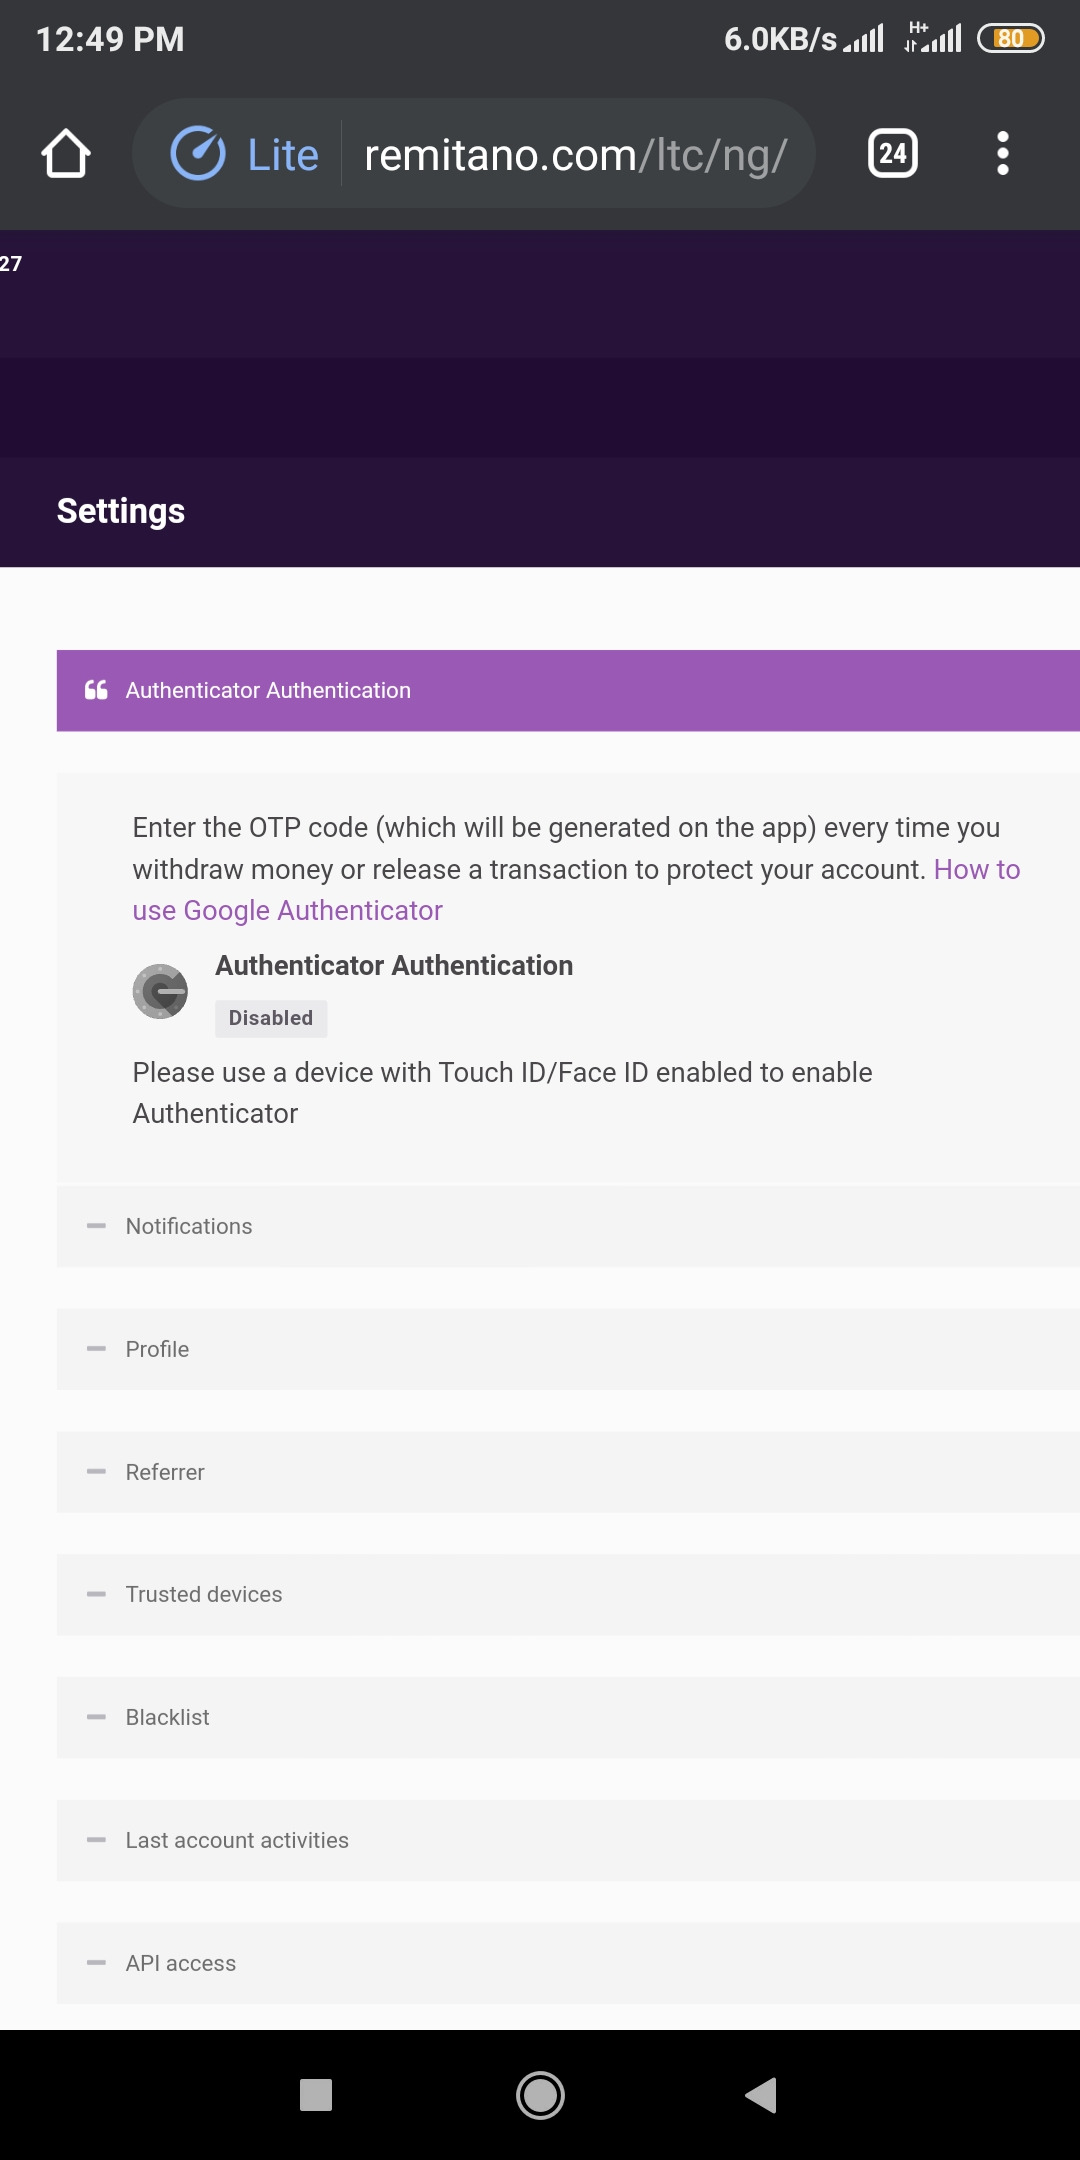This screenshot has width=1080, height=2160.
Task: Tap the Android back triangle button
Action: pyautogui.click(x=761, y=2095)
